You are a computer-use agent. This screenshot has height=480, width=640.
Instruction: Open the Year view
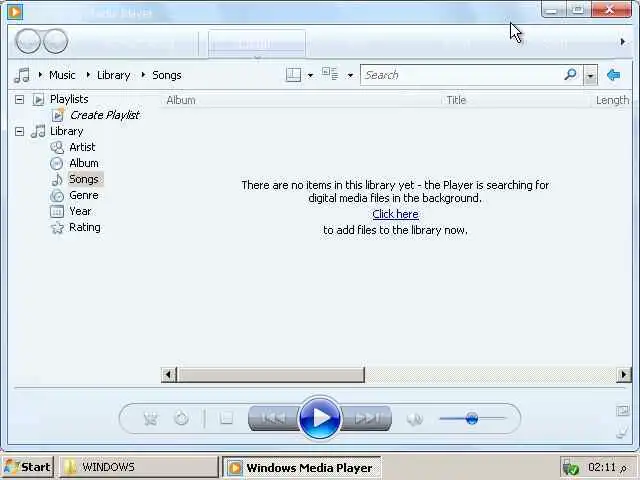pyautogui.click(x=80, y=211)
